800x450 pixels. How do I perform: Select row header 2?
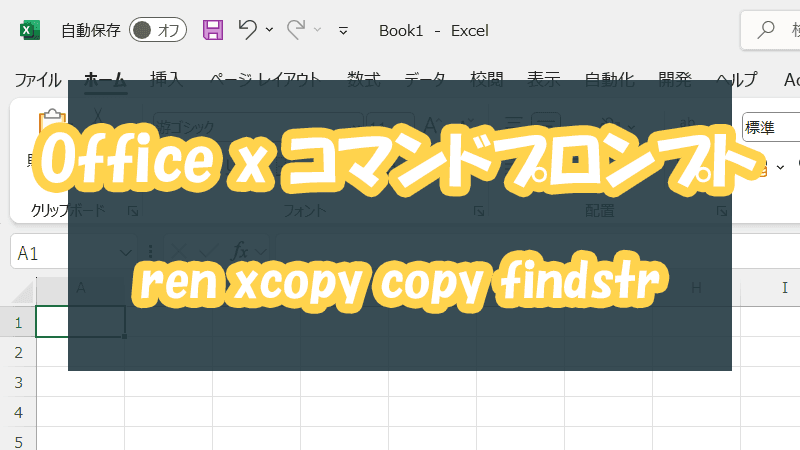coord(17,352)
